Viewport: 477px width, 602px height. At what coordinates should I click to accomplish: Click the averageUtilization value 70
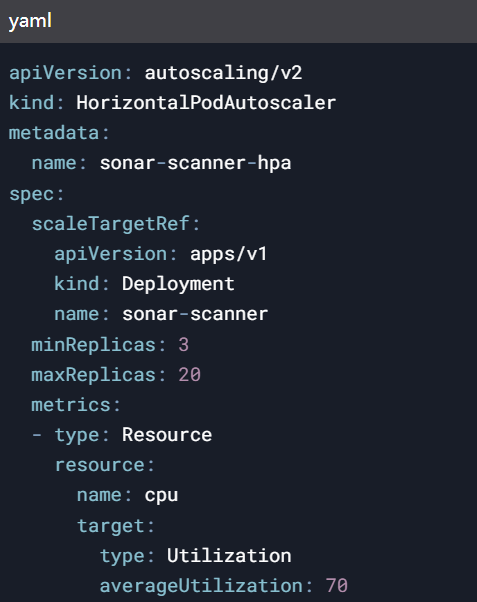(337, 586)
